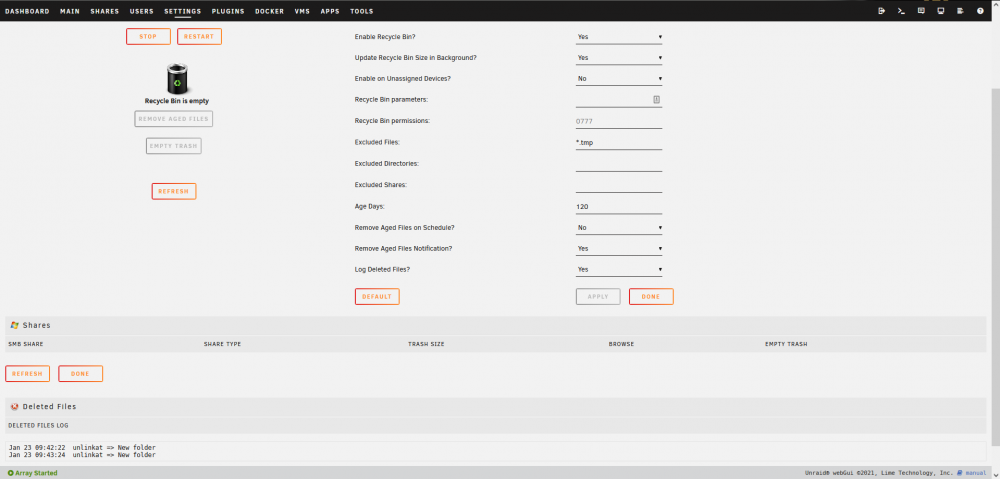The height and width of the screenshot is (479, 1000).
Task: Click the icon inside Recycle Bin parameters field
Action: pyautogui.click(x=656, y=99)
